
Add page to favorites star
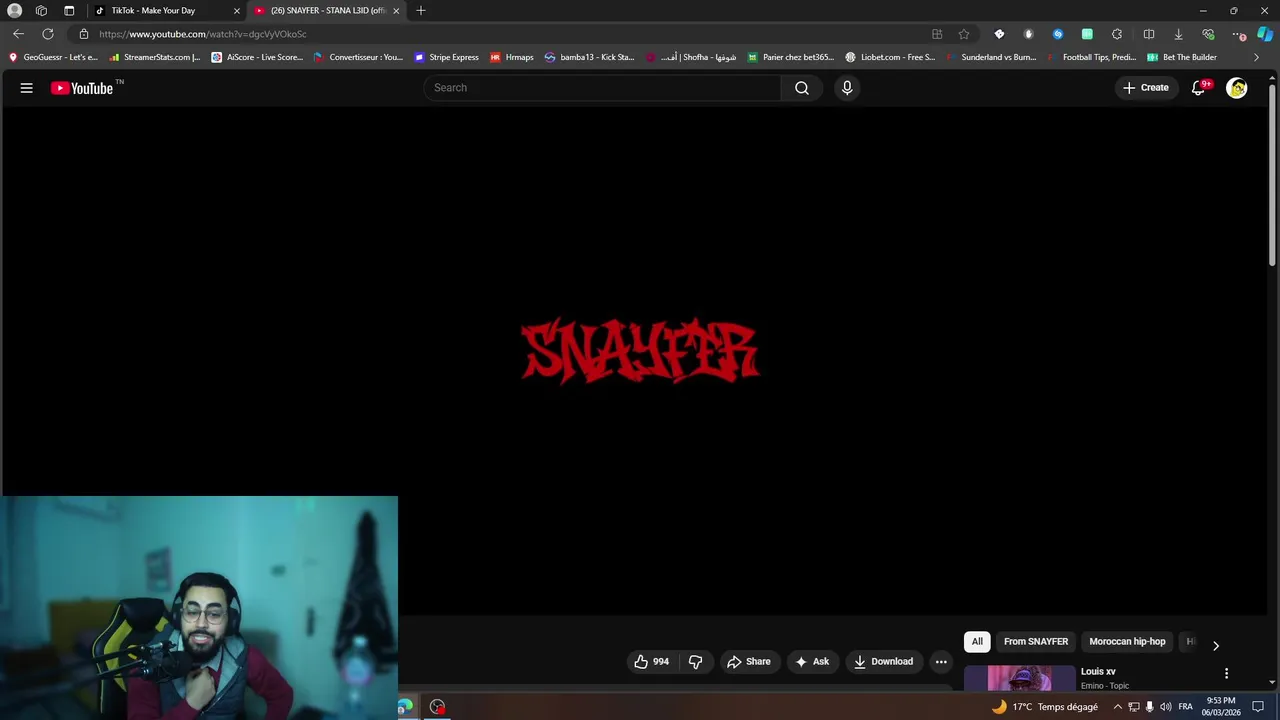pos(964,34)
